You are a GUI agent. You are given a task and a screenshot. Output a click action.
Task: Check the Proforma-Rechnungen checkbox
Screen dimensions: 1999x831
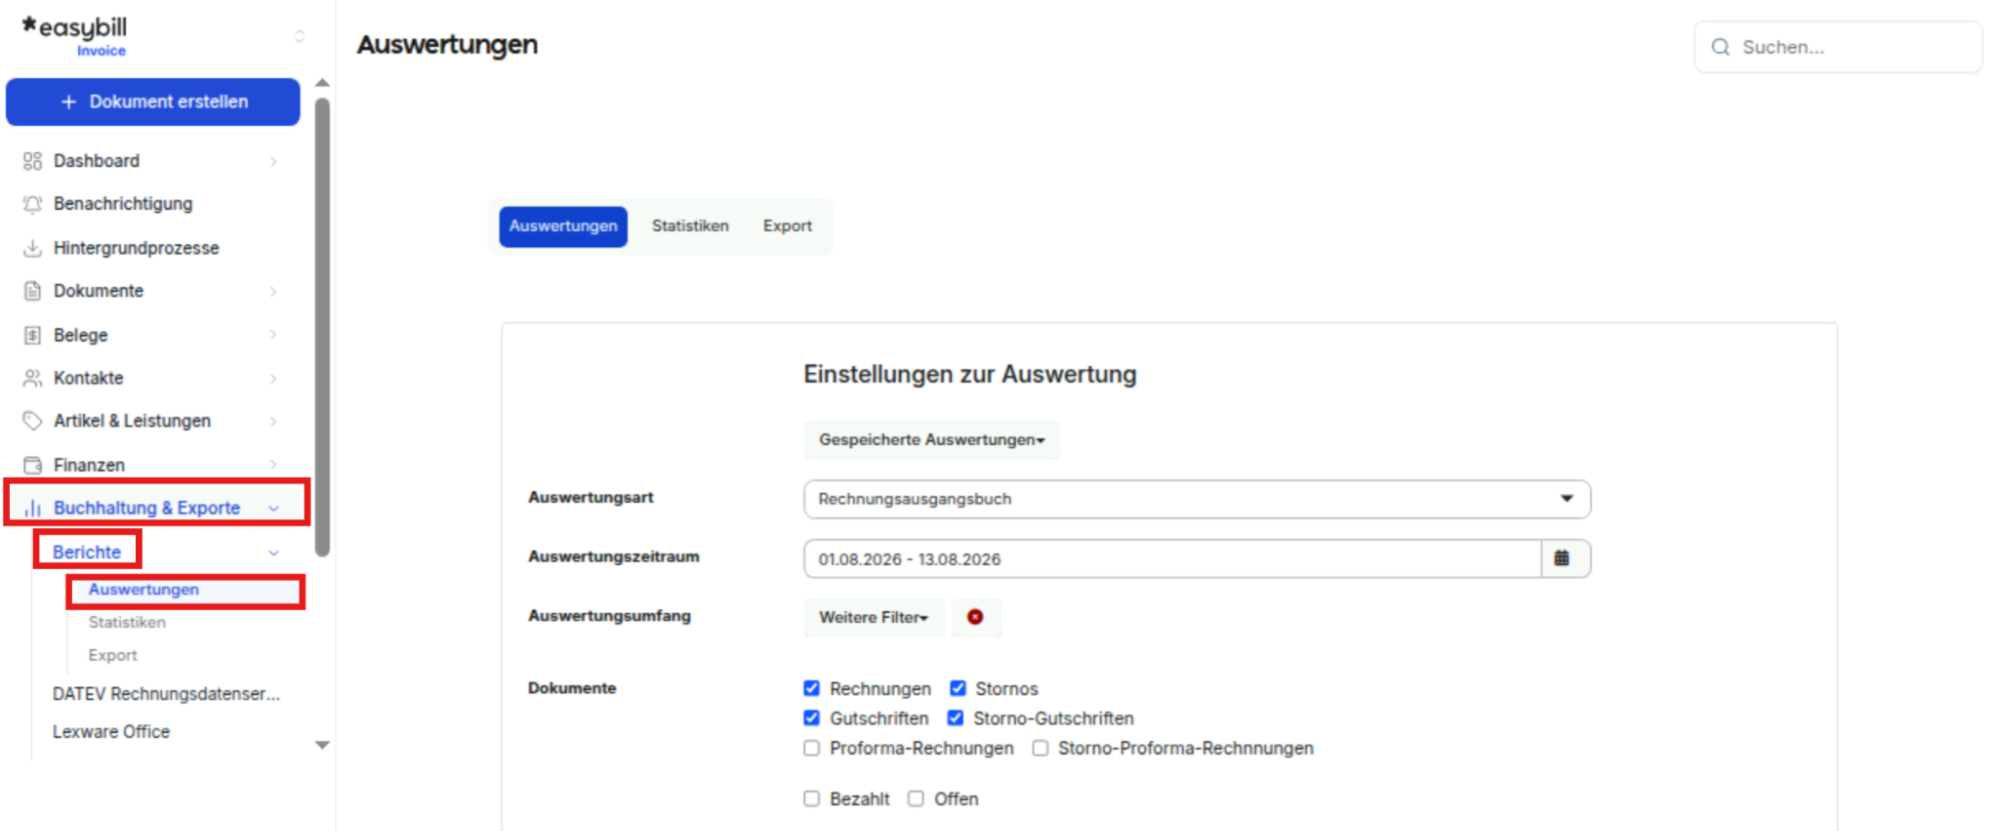811,748
